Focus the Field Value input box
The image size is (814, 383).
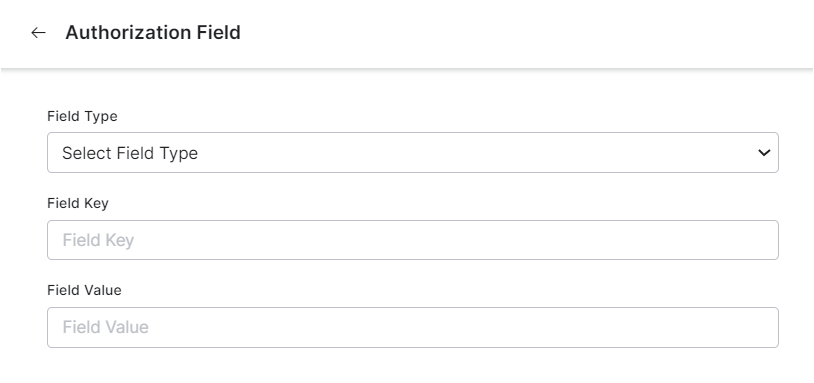point(413,327)
